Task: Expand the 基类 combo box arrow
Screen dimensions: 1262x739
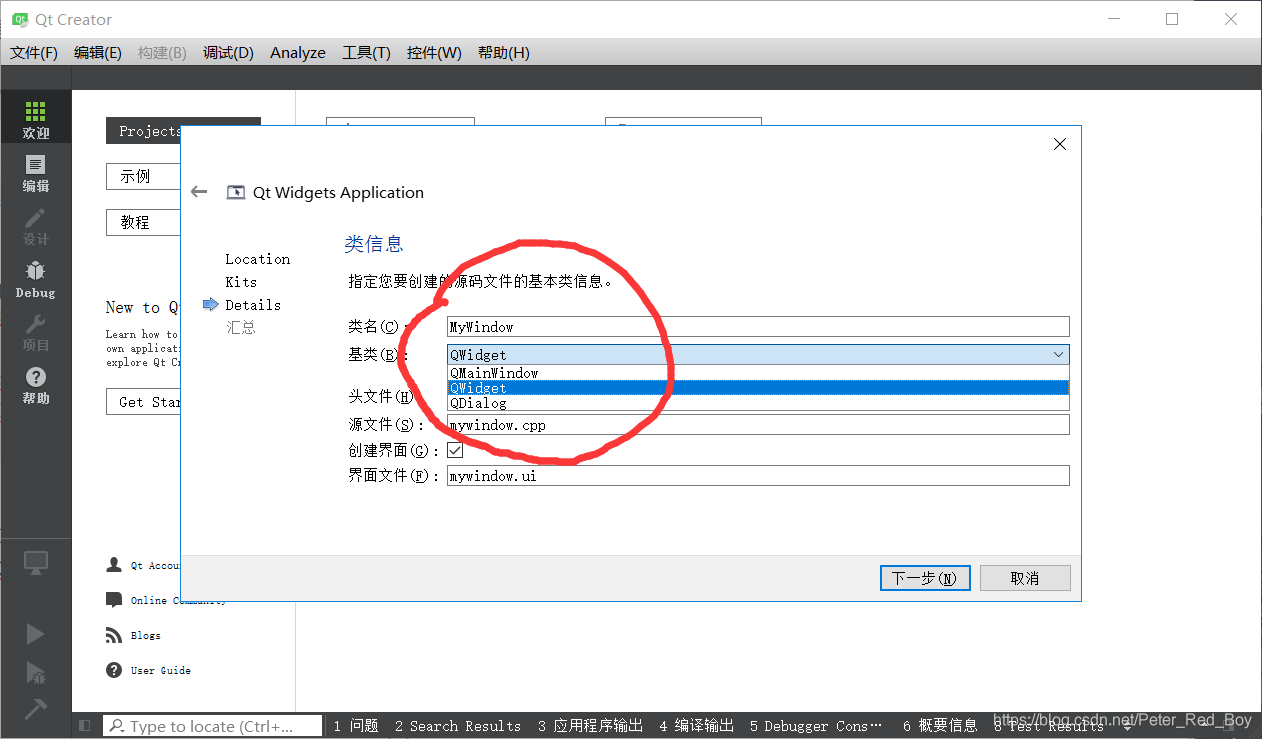Action: click(x=1058, y=354)
